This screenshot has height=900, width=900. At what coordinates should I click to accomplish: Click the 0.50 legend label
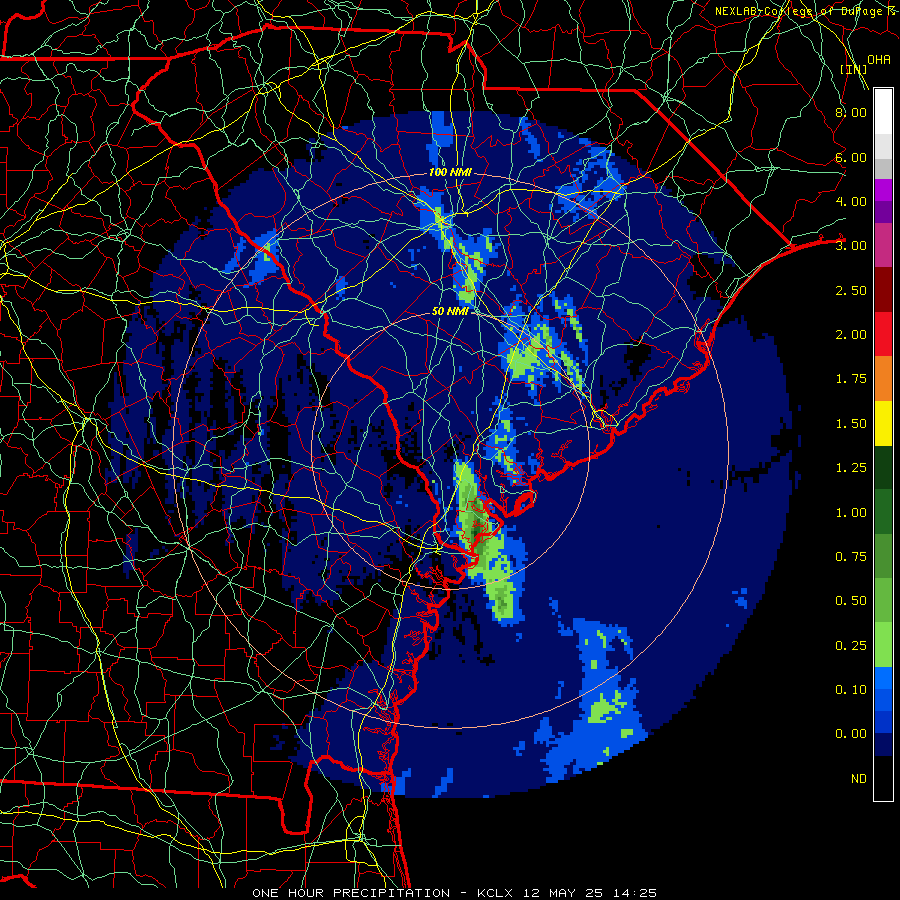[851, 601]
